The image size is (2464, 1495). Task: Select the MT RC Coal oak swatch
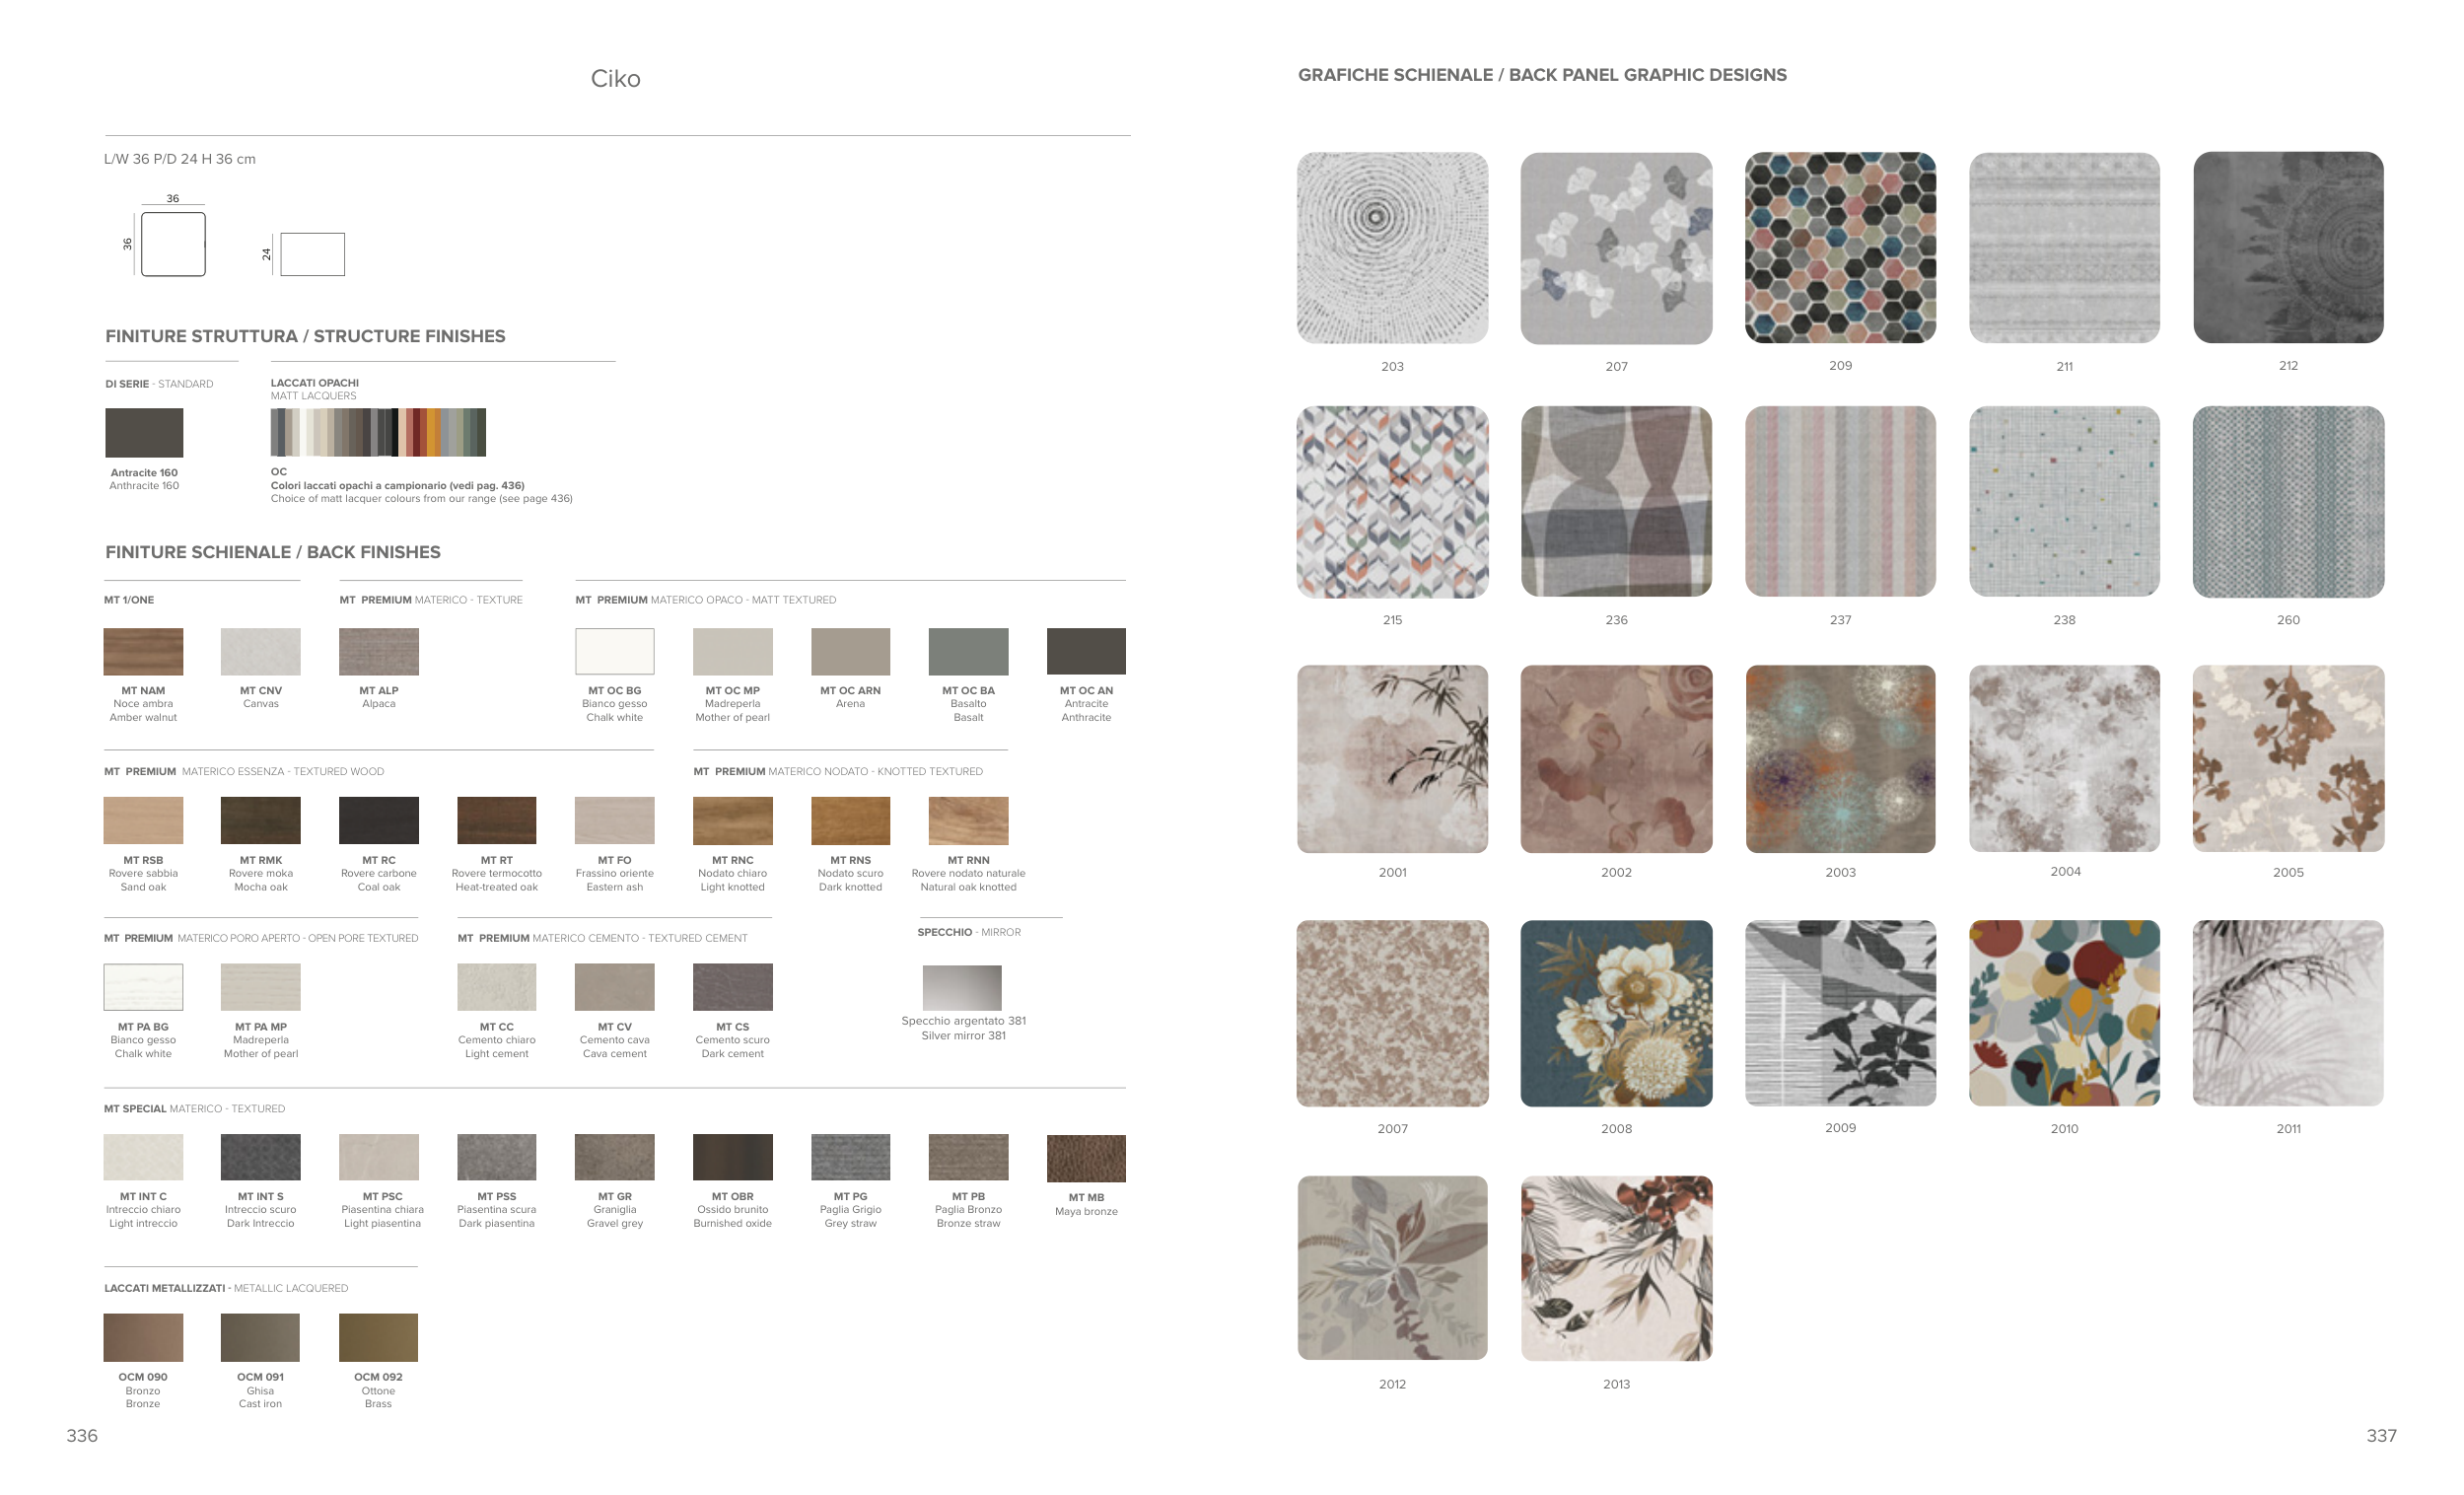click(378, 820)
